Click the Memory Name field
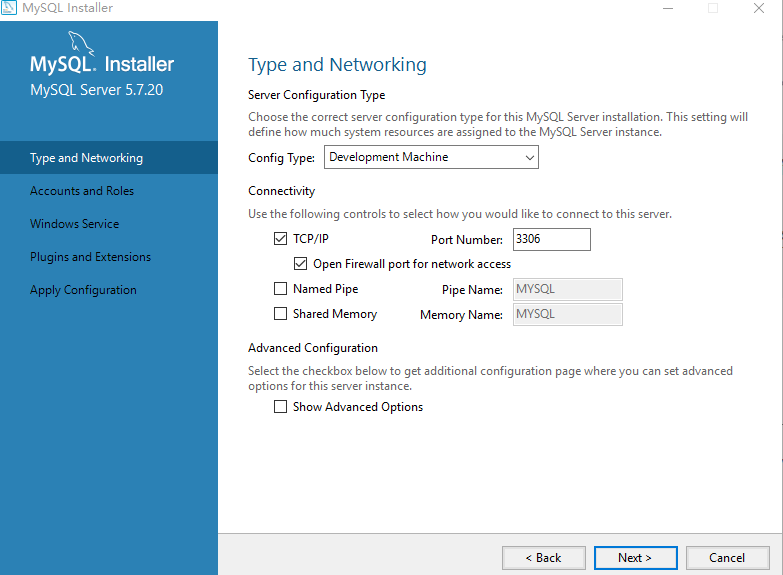Screen dimensions: 783x575 tap(568, 314)
